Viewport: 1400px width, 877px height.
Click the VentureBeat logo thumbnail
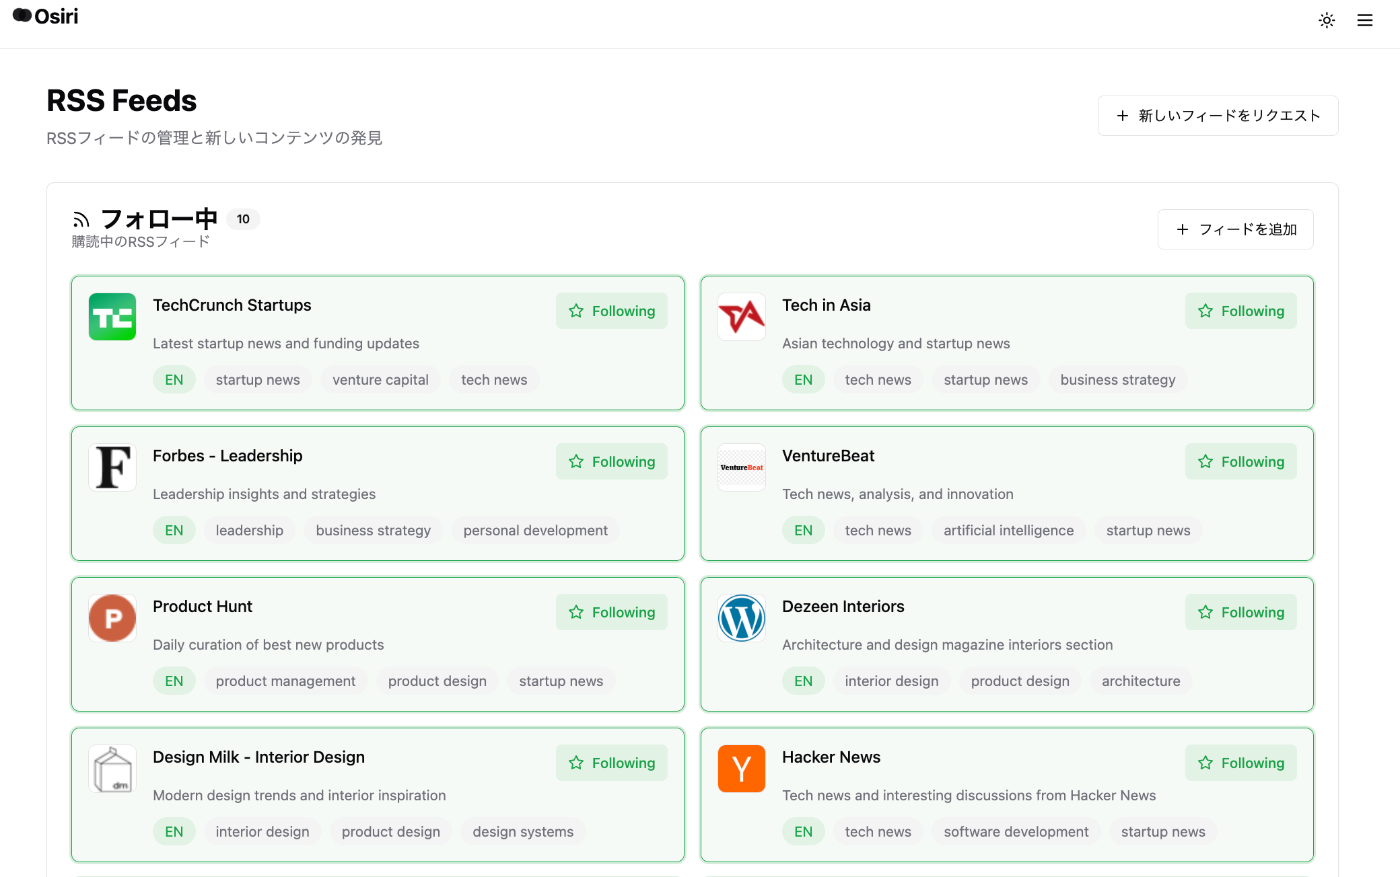742,468
